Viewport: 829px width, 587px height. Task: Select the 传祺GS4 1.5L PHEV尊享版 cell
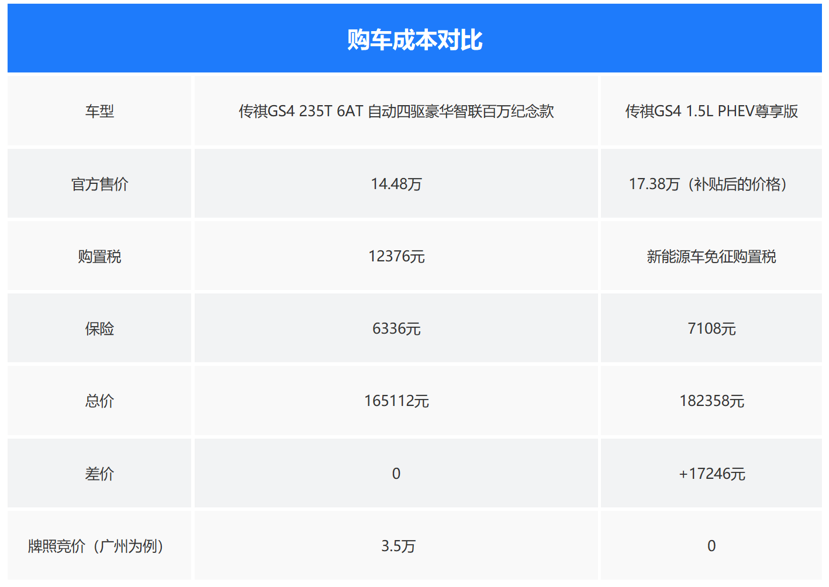tap(711, 112)
